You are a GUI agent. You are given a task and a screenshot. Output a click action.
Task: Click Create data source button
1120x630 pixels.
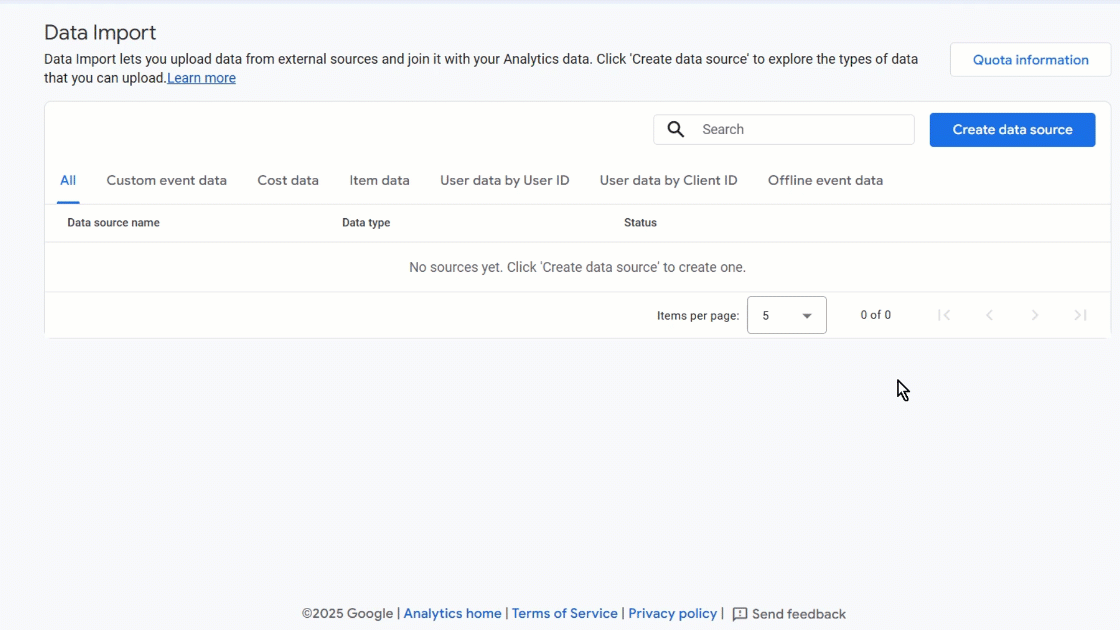tap(1012, 130)
